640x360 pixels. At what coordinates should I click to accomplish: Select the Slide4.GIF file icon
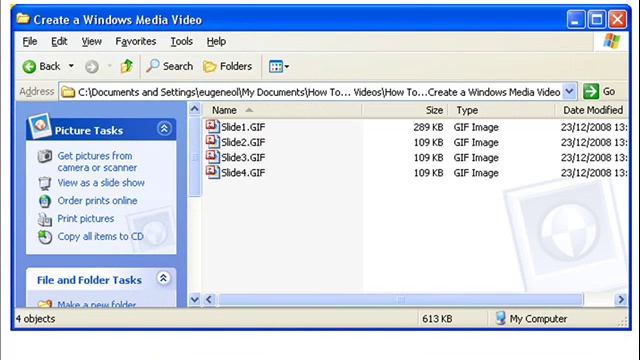[212, 171]
